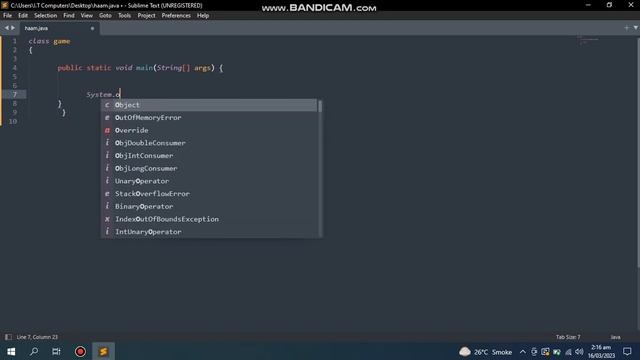Open the Help menu
Viewport: 640px width, 360px height.
tap(203, 16)
